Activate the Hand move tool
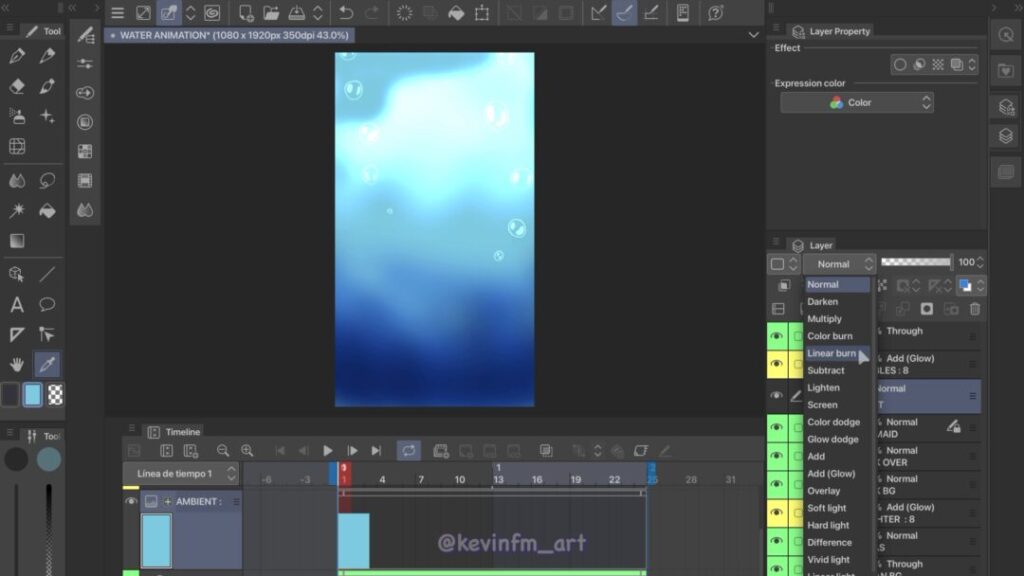Screen dimensions: 1024x576 pos(18,364)
